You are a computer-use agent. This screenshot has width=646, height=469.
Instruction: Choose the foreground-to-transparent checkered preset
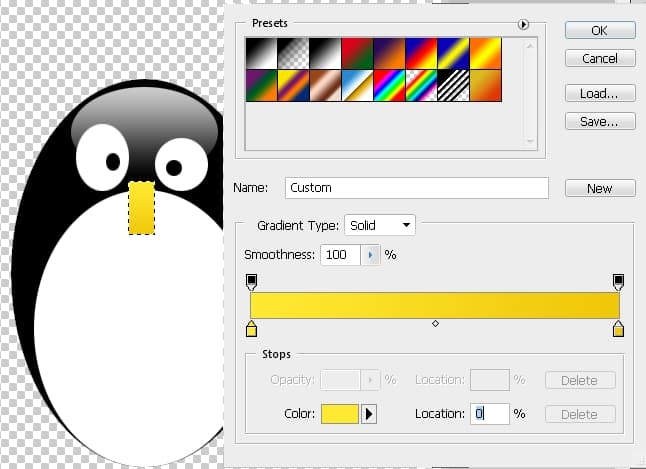click(293, 53)
